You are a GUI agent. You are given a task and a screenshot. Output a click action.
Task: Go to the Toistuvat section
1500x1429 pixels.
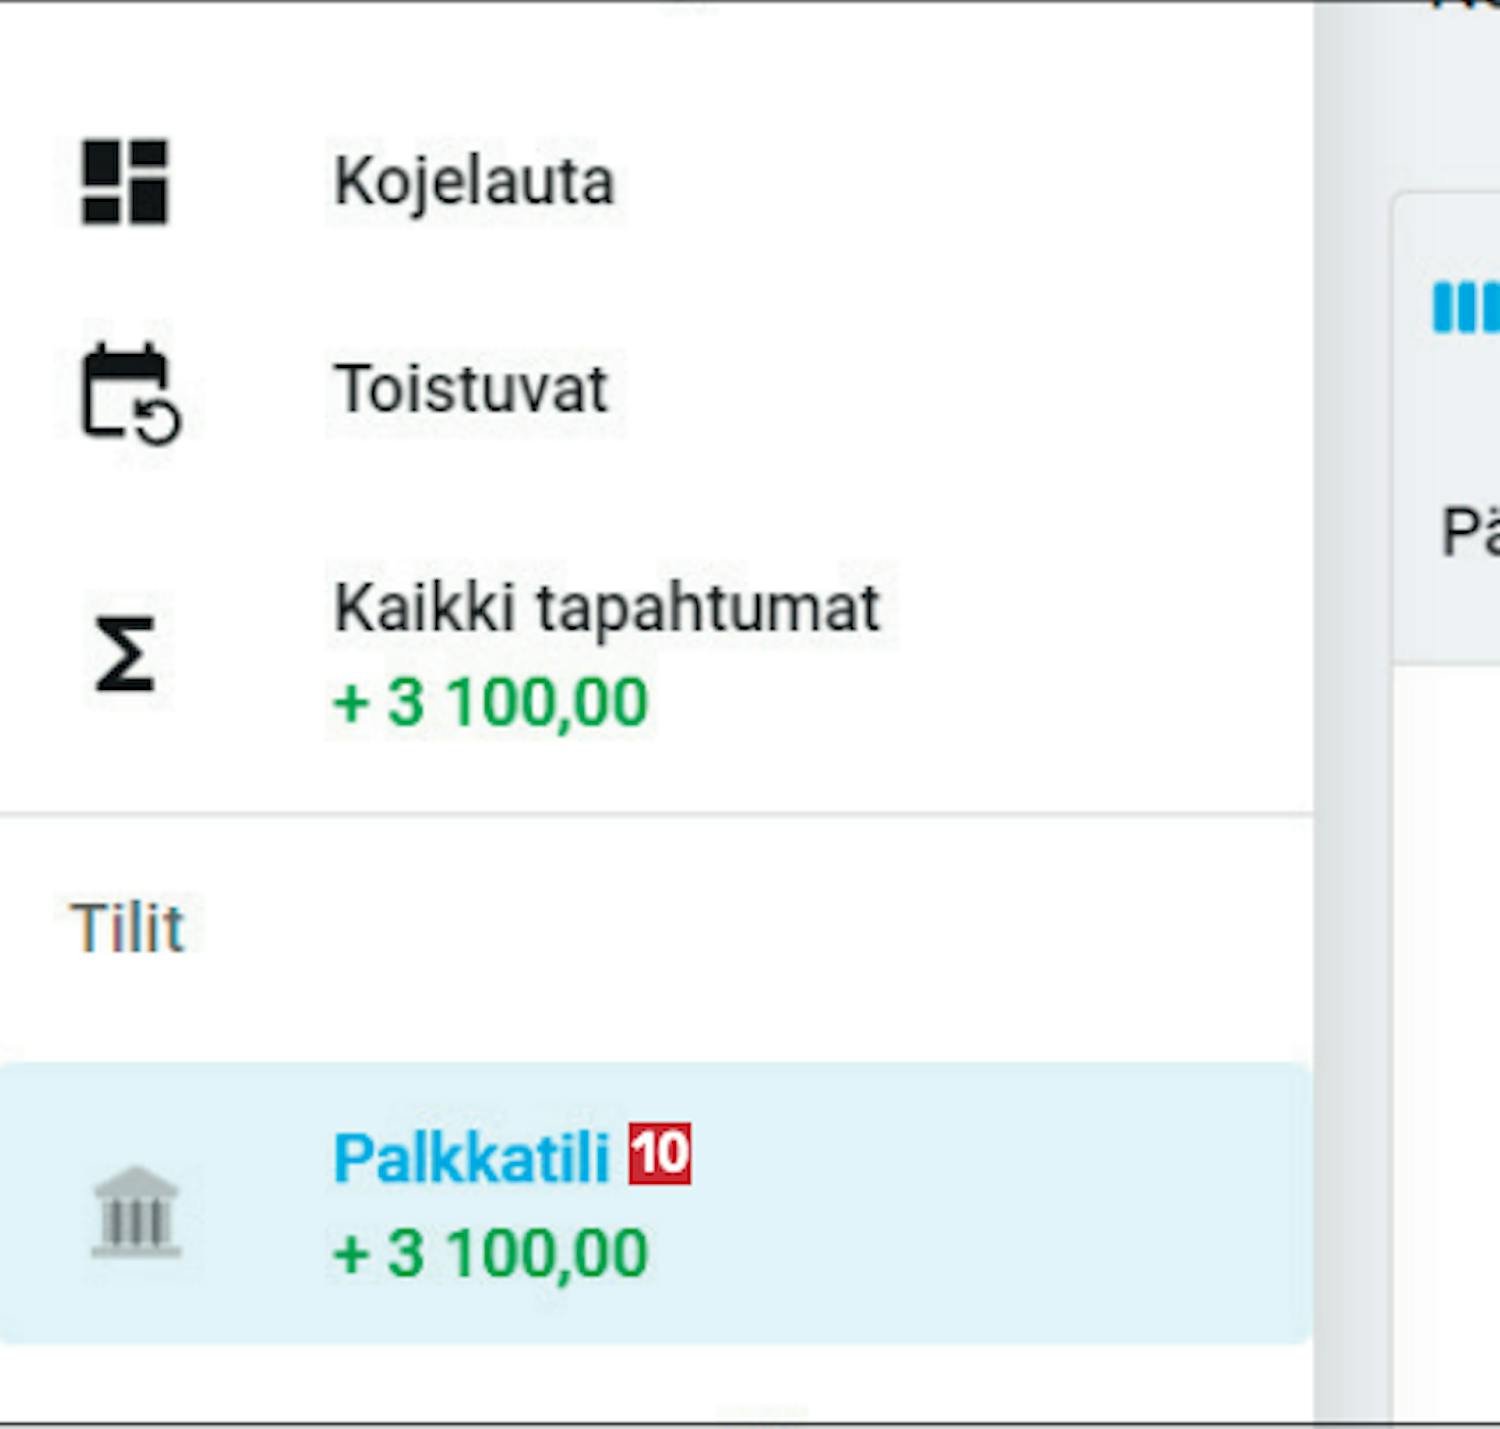tap(470, 388)
